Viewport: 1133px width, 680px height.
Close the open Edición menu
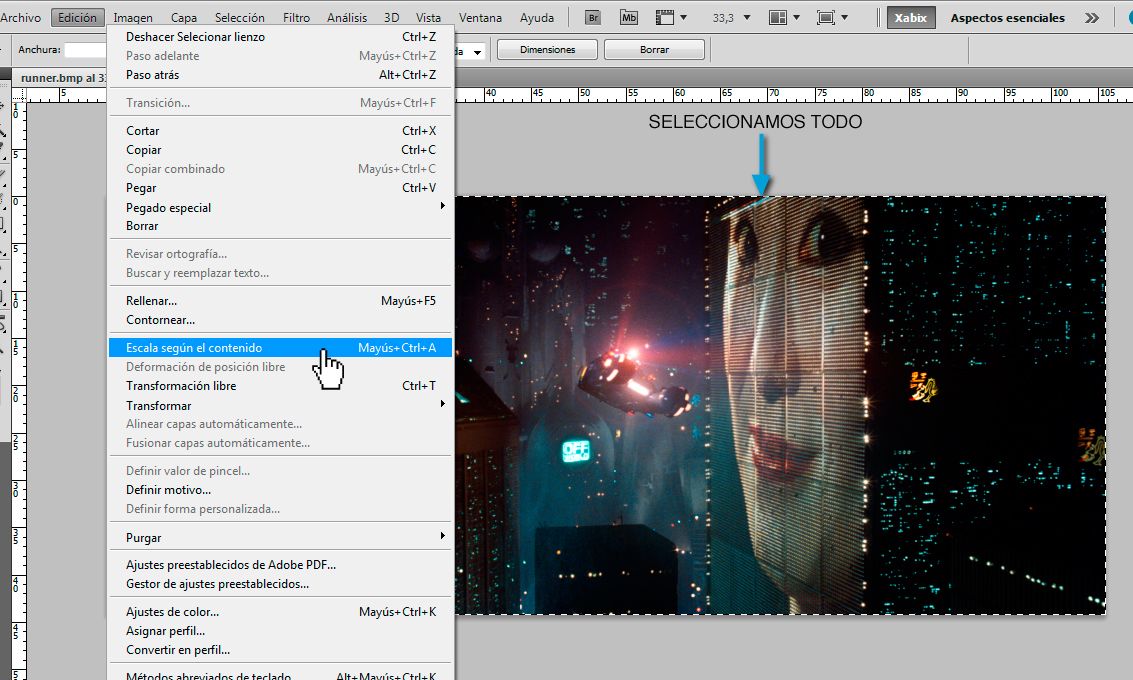77,17
